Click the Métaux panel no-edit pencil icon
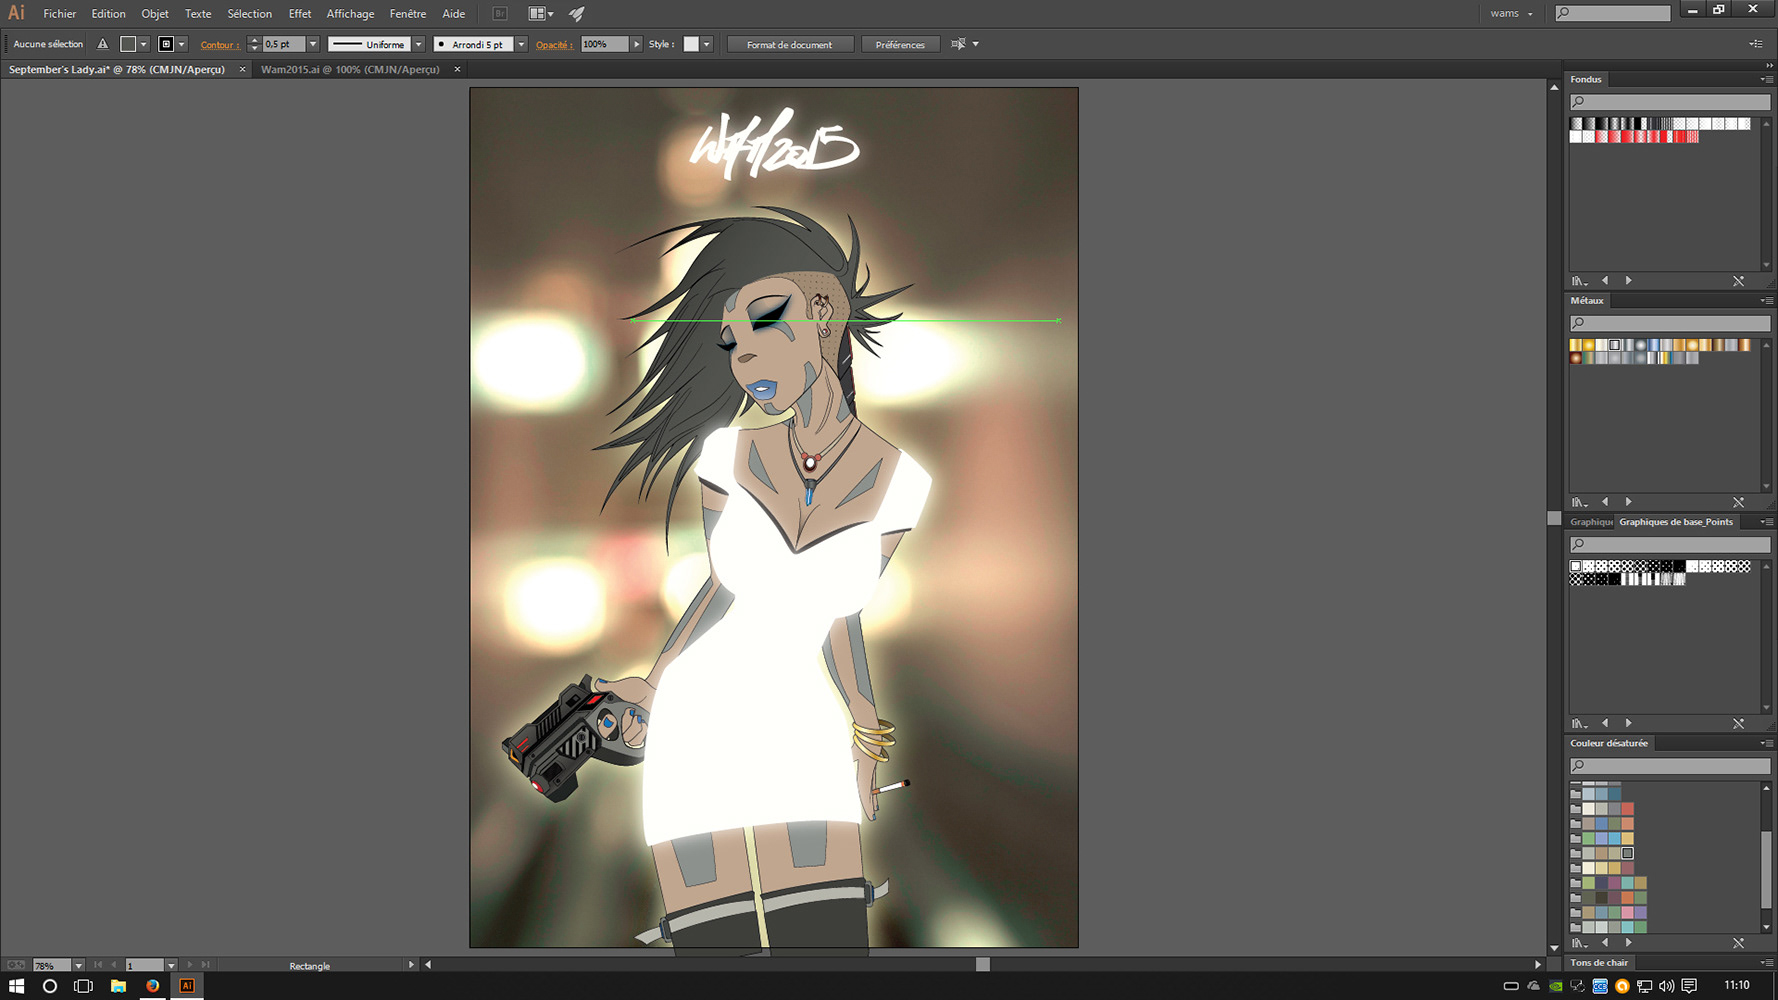The height and width of the screenshot is (1000, 1778). tap(1738, 502)
